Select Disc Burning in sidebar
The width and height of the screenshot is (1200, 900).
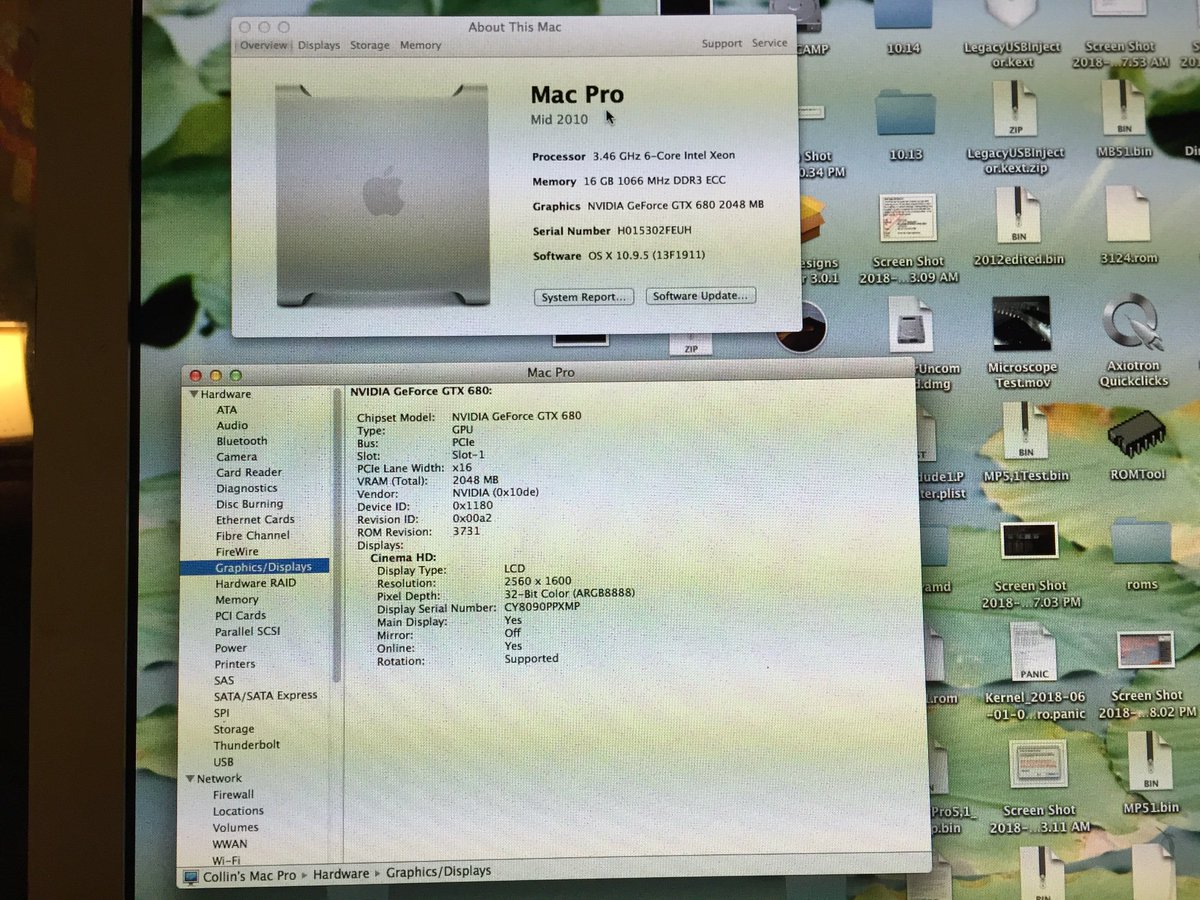[x=250, y=505]
